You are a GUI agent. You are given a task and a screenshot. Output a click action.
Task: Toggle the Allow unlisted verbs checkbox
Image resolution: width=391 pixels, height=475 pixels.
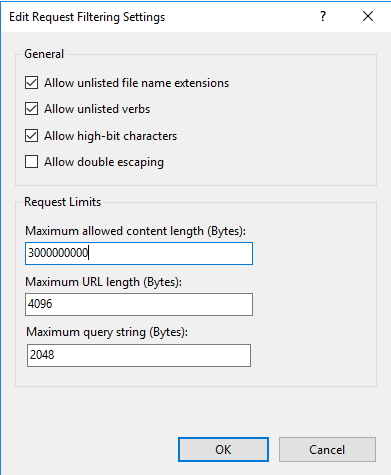tap(31, 109)
